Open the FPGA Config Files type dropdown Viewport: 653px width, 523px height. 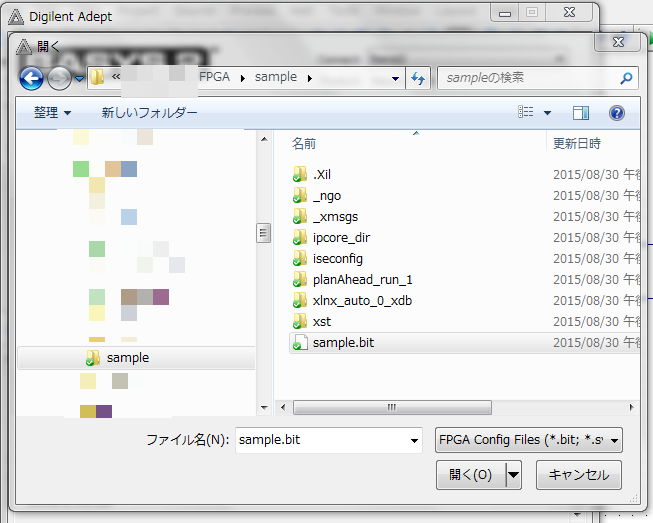(x=529, y=440)
